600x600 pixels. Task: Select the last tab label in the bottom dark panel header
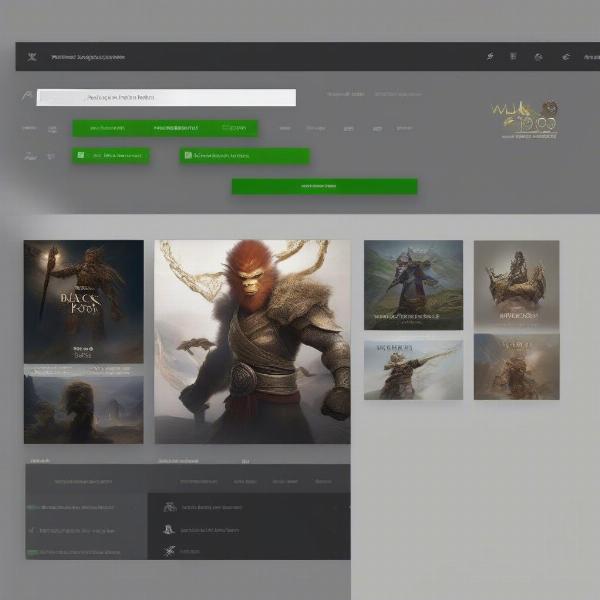point(323,481)
